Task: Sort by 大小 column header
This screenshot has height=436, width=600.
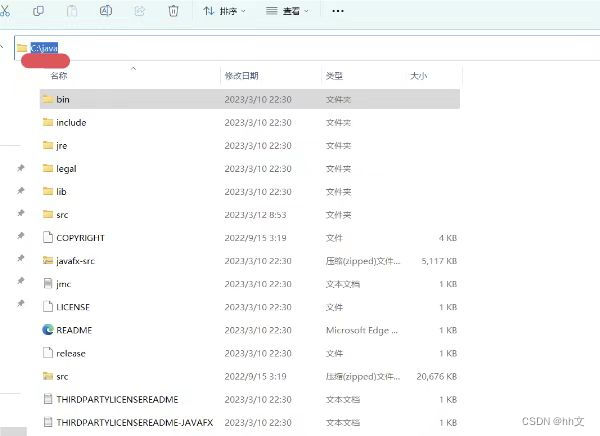Action: (x=419, y=76)
